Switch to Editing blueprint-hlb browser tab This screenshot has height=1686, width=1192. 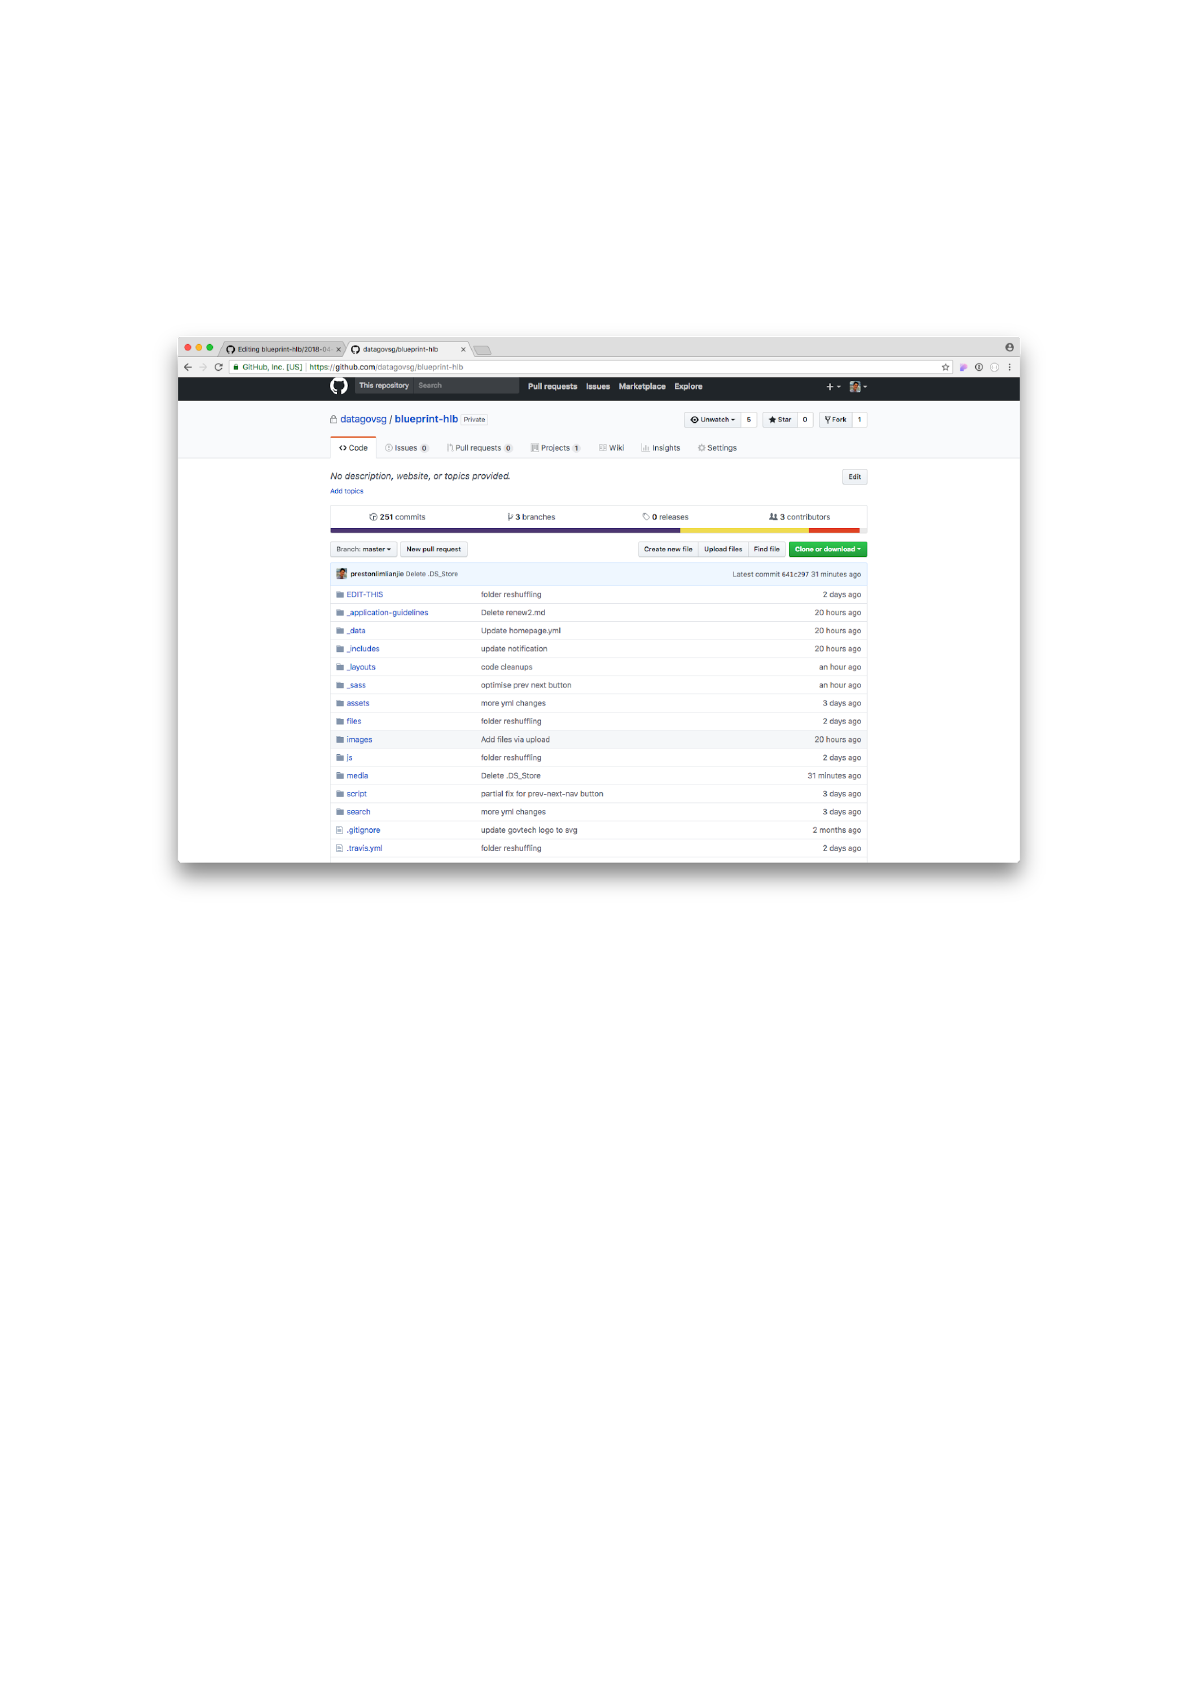click(x=282, y=349)
